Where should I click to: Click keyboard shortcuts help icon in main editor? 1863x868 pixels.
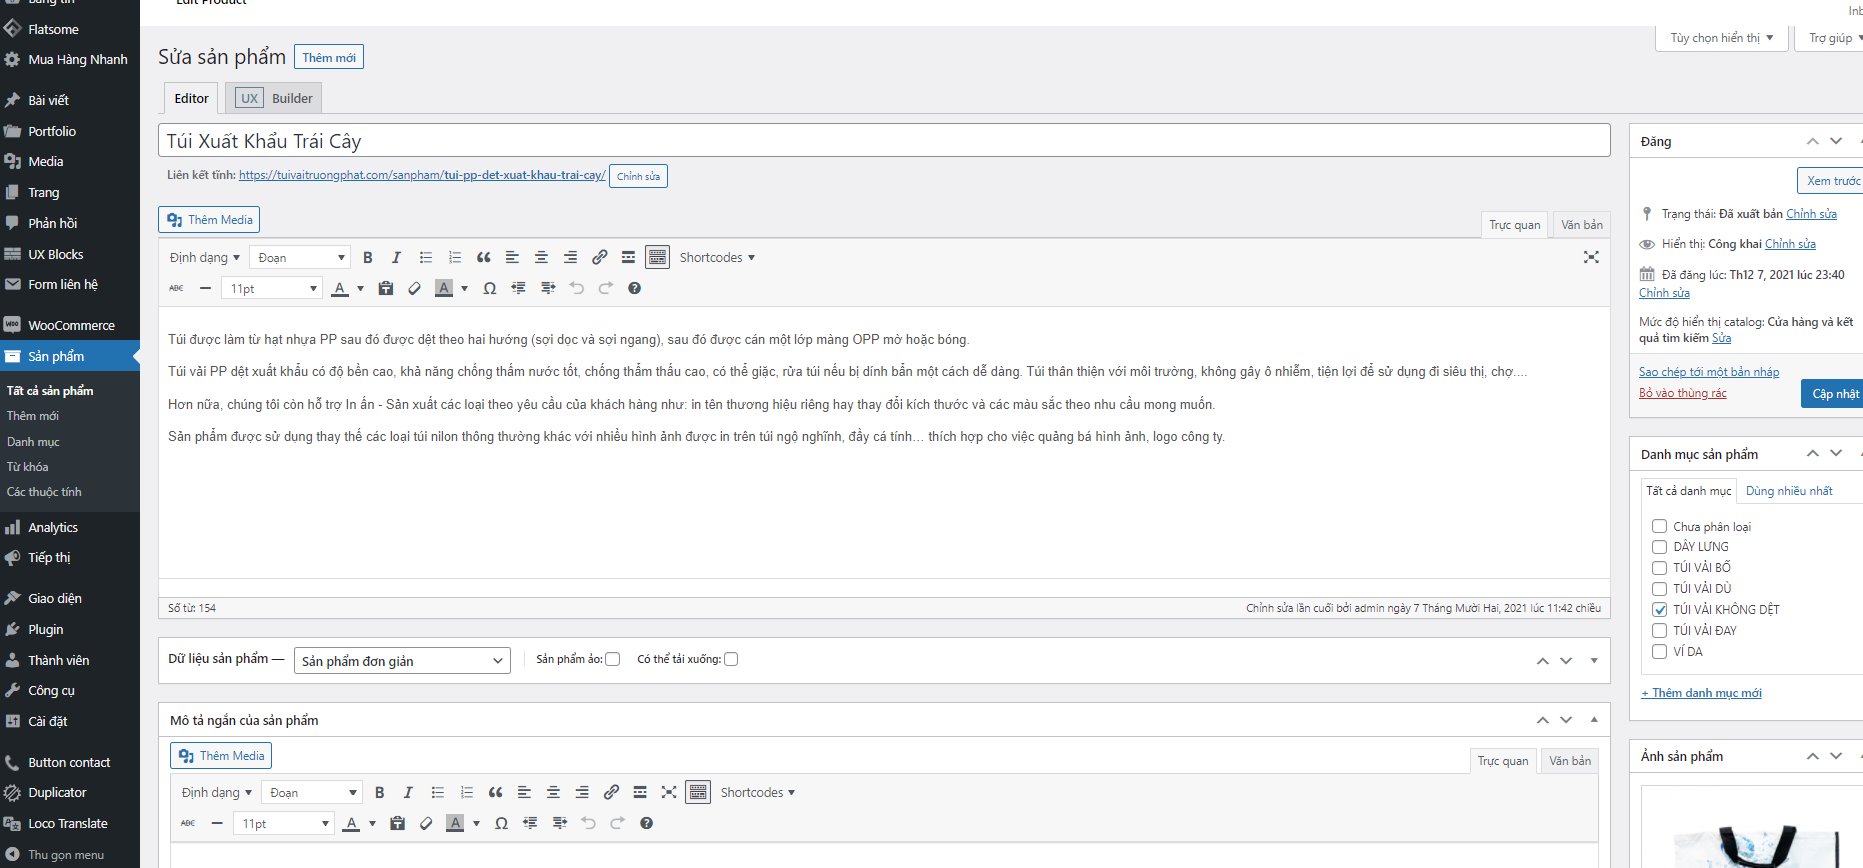click(634, 289)
